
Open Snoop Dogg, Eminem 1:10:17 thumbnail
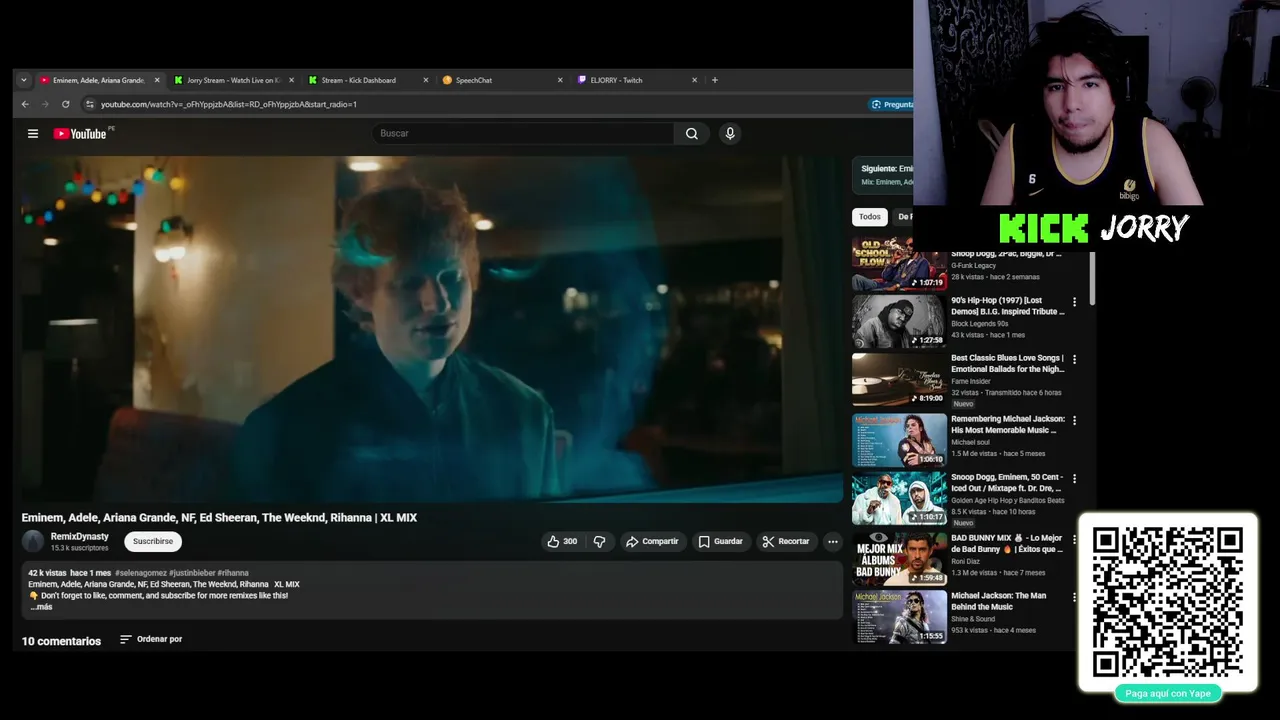click(899, 499)
